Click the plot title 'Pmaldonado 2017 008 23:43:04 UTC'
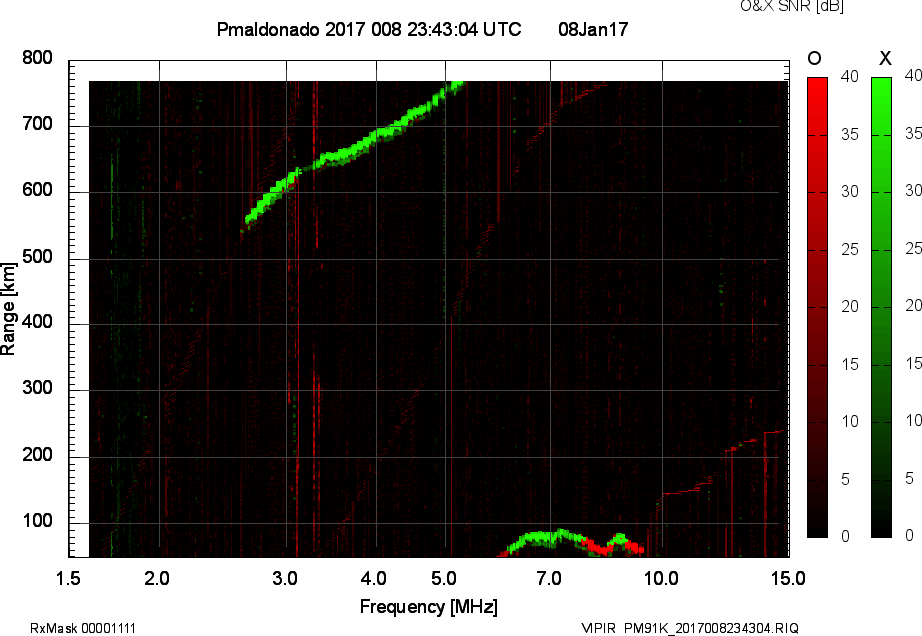Viewport: 922px width, 636px height. click(x=369, y=29)
